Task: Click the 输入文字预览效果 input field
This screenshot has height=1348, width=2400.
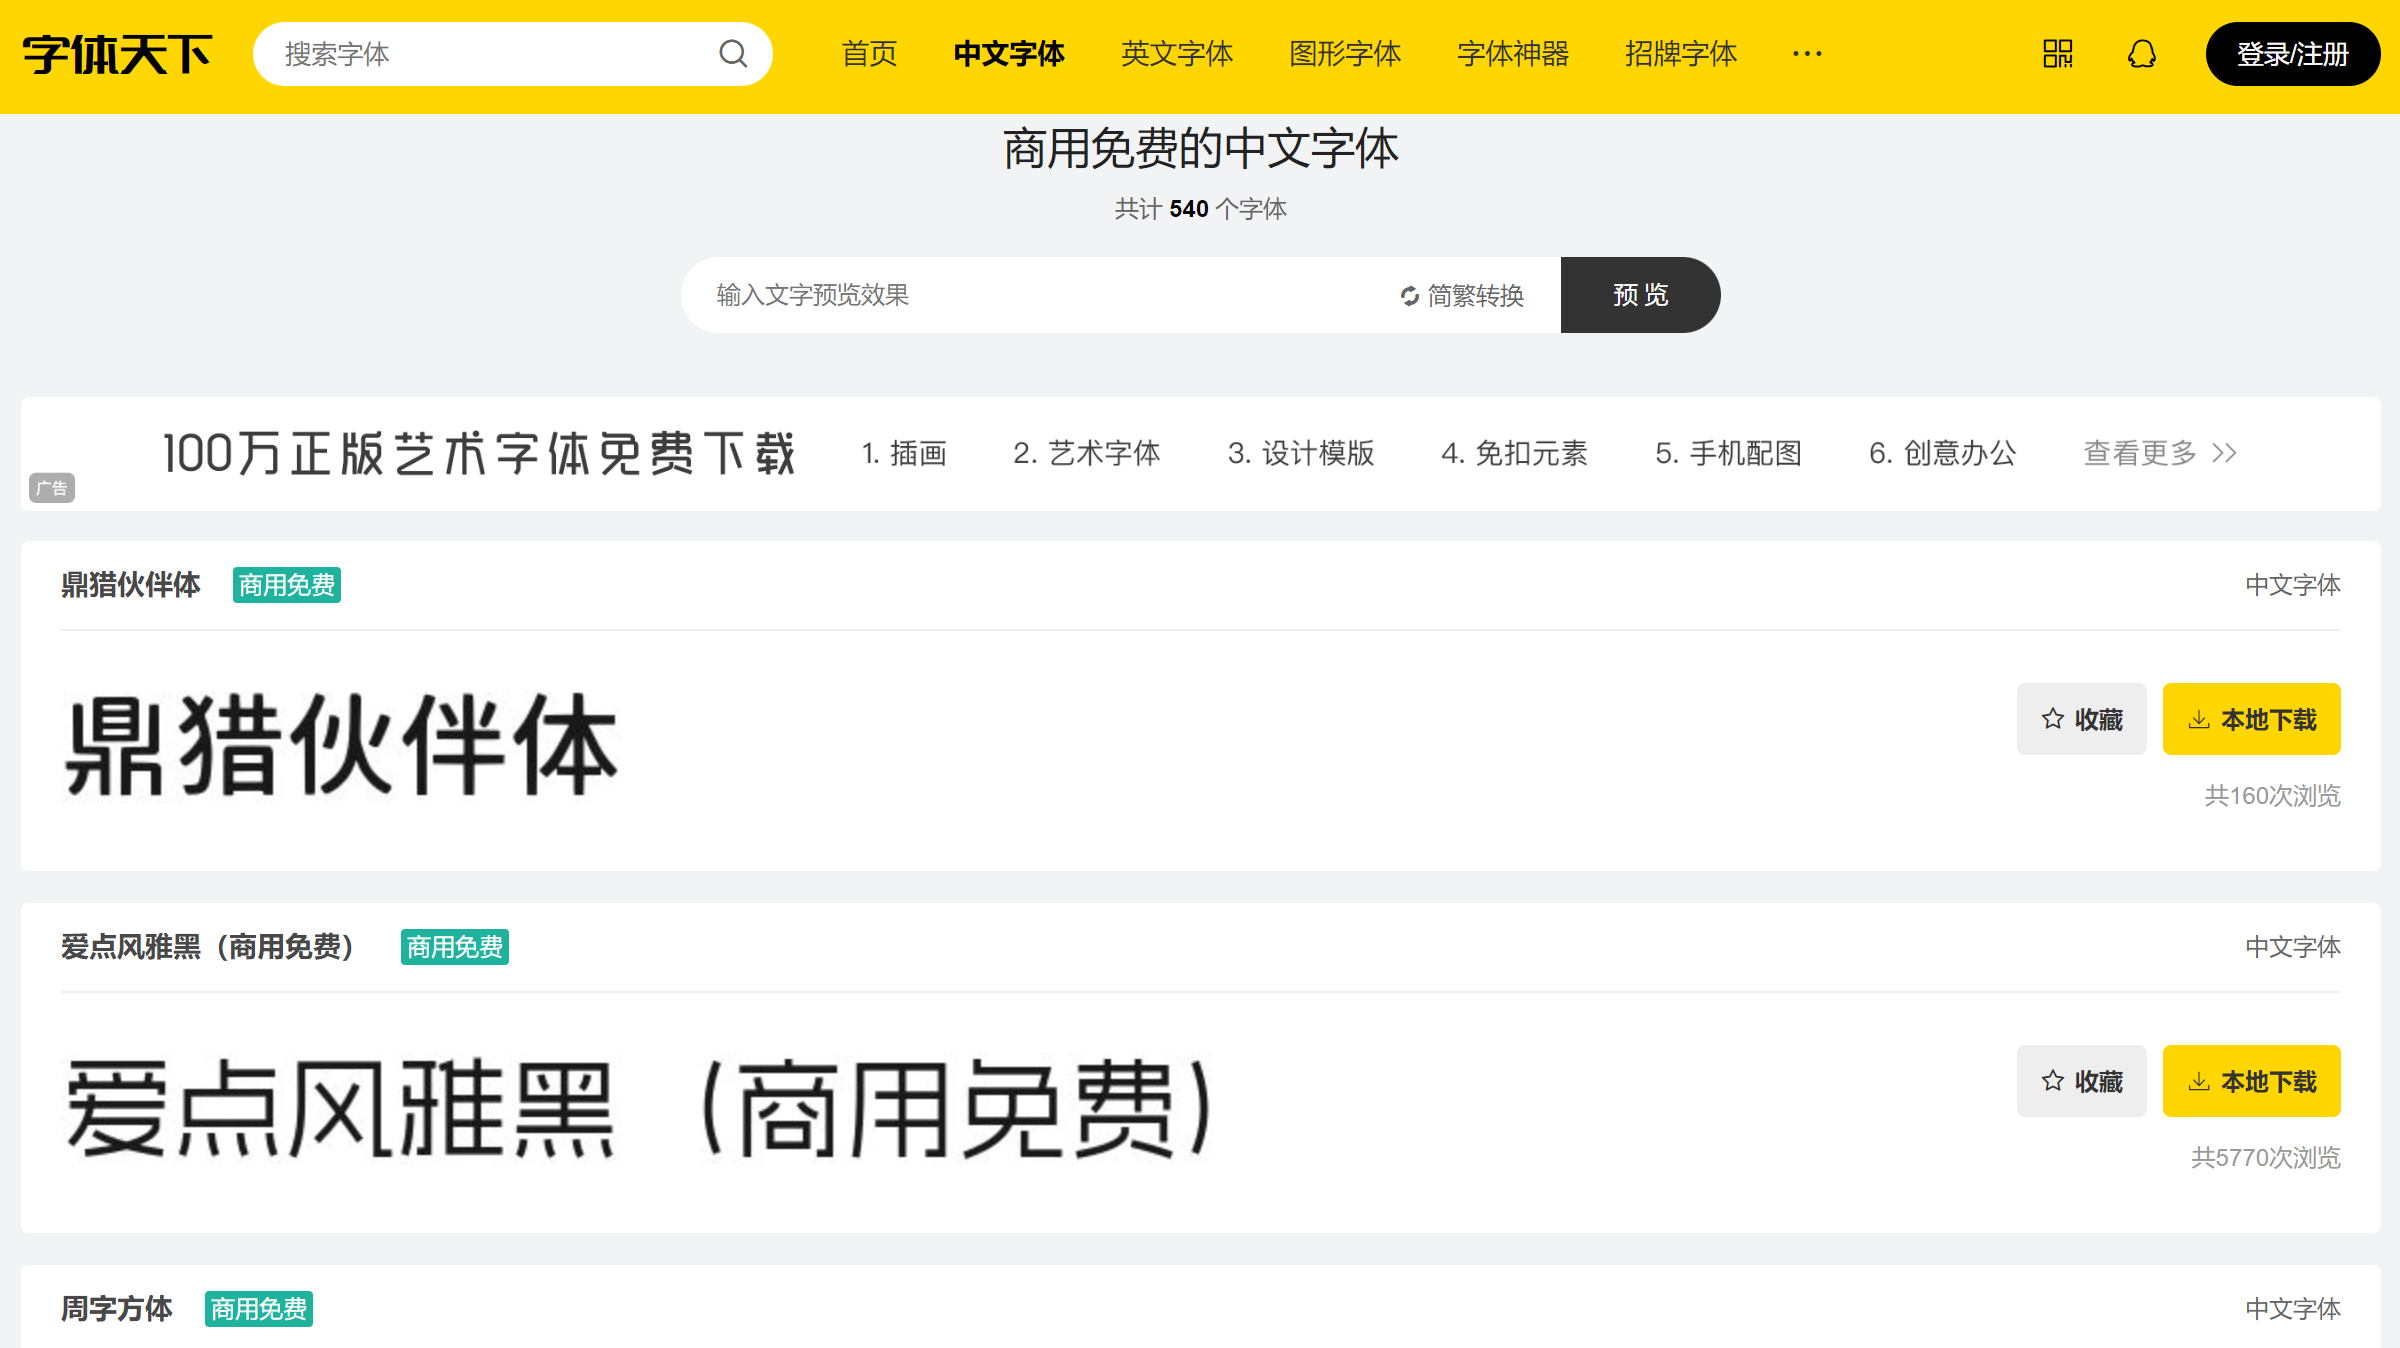Action: coord(1000,295)
